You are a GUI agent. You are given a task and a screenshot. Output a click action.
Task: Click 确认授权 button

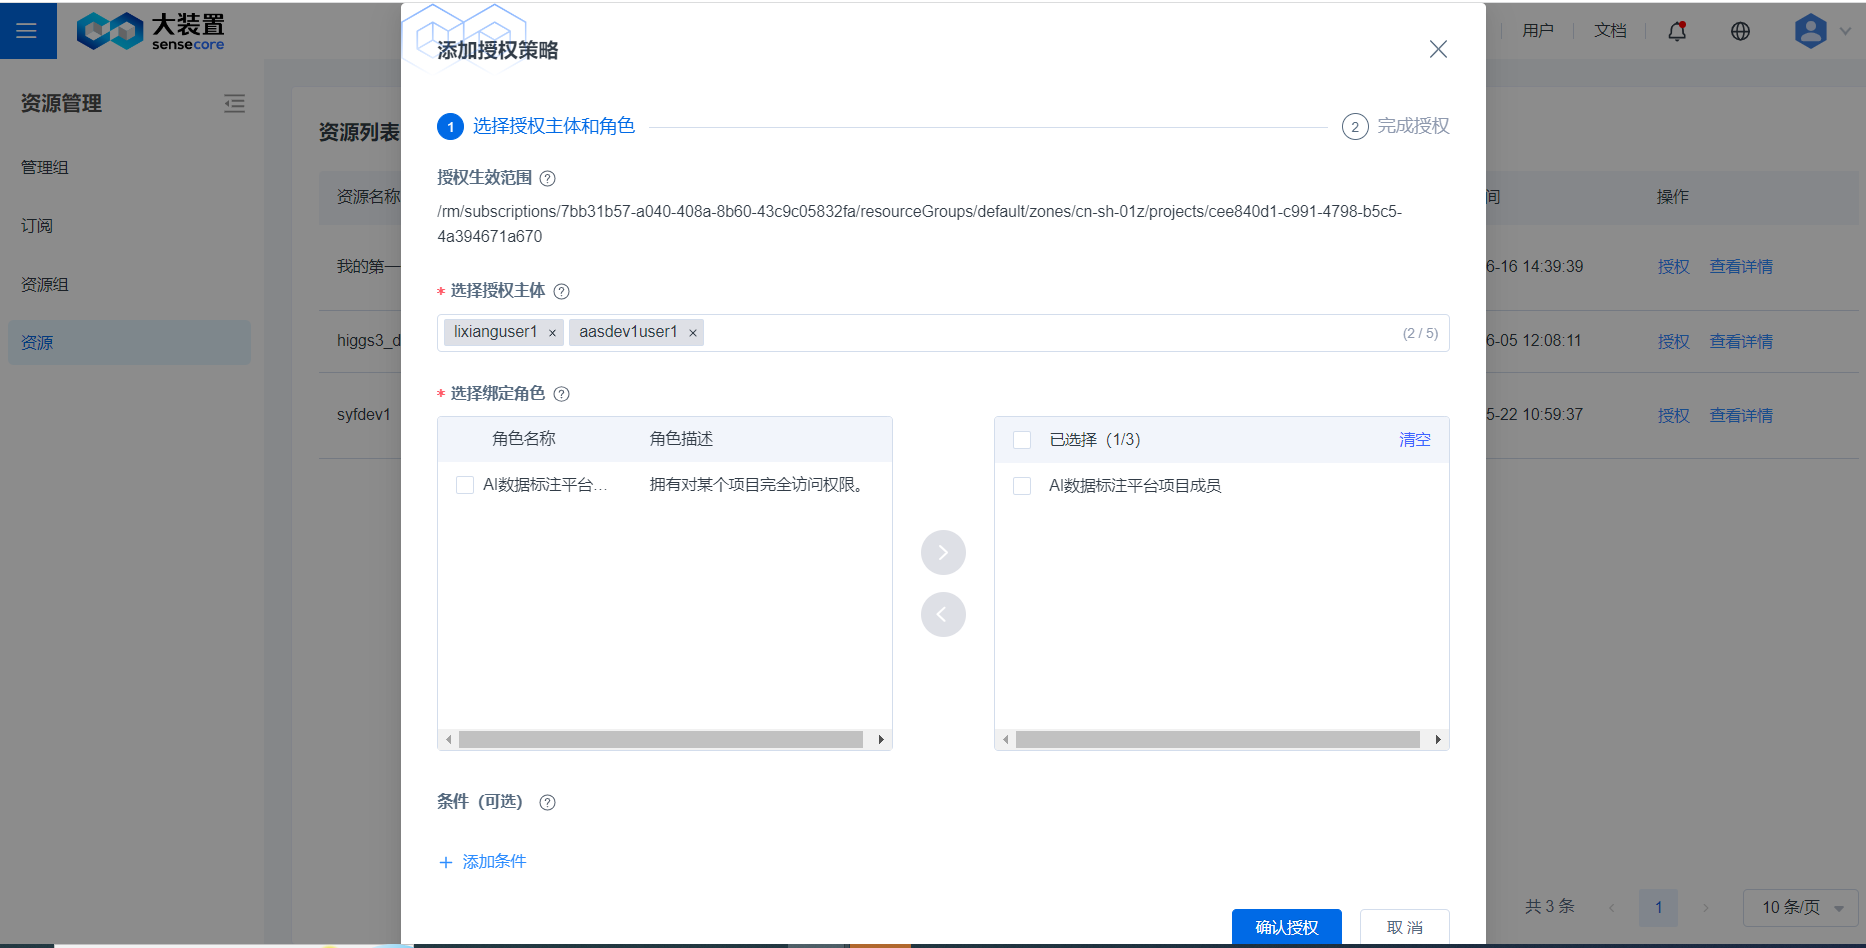pos(1287,927)
